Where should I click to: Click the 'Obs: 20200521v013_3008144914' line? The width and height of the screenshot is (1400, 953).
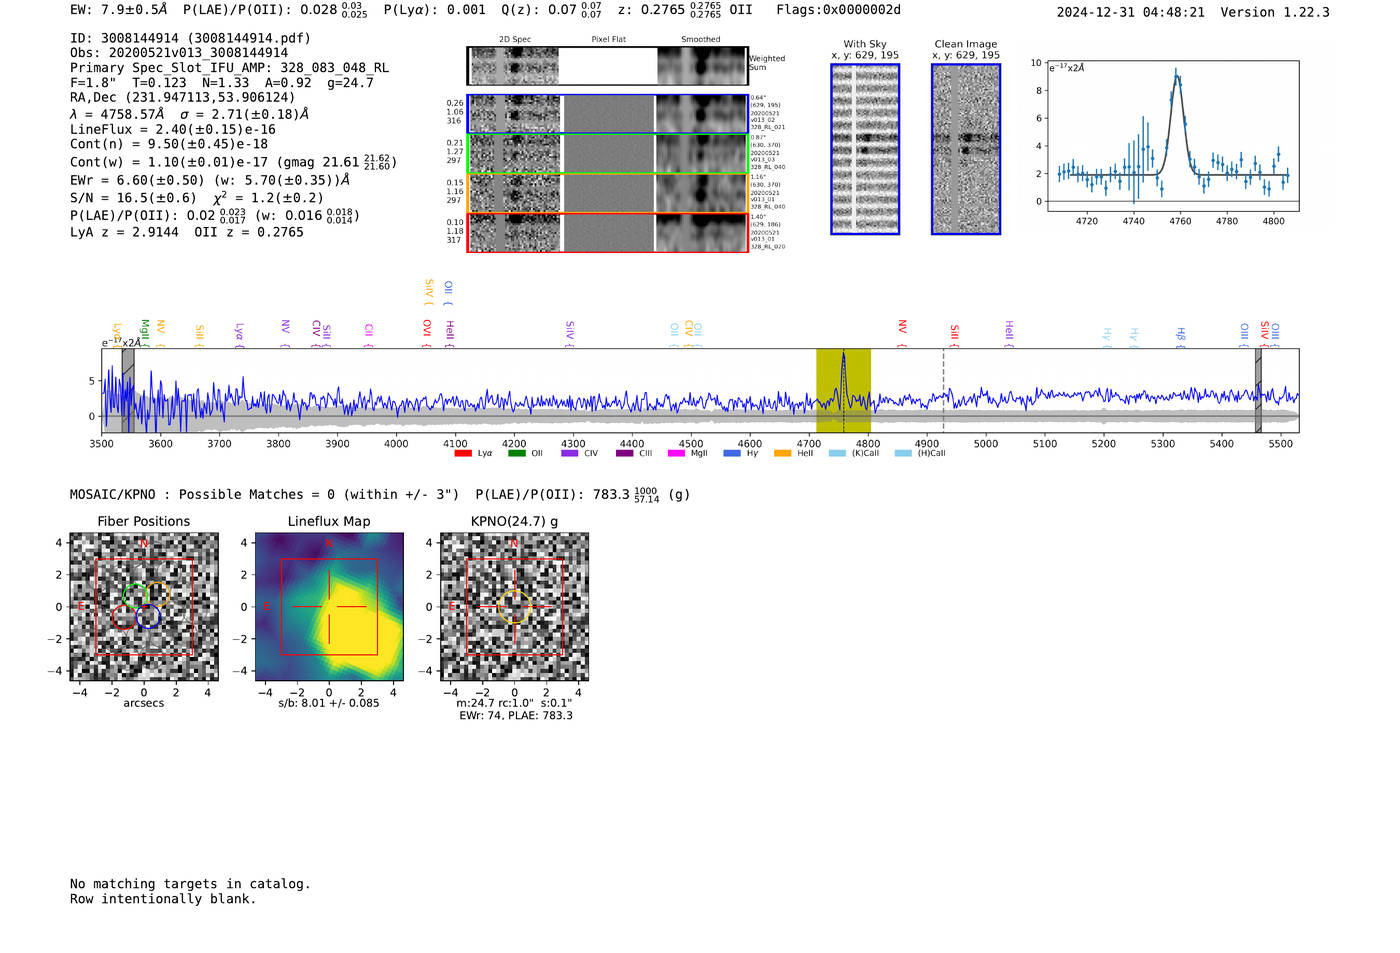click(179, 53)
